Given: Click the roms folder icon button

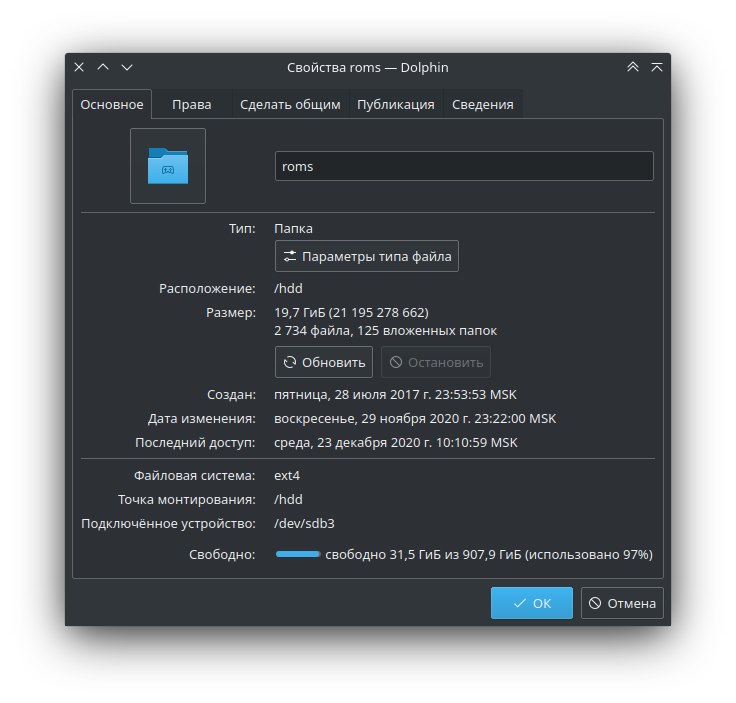Looking at the screenshot, I should point(168,166).
